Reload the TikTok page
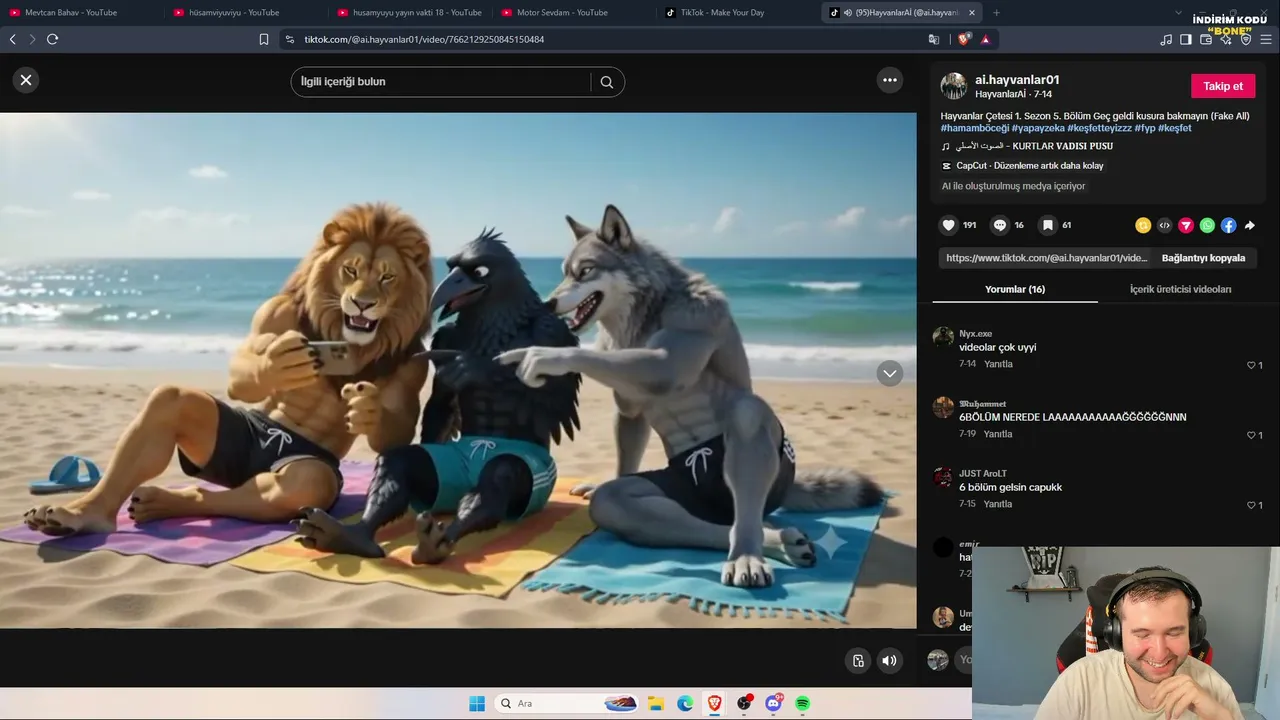Screen dimensions: 1280x720 click(x=52, y=39)
